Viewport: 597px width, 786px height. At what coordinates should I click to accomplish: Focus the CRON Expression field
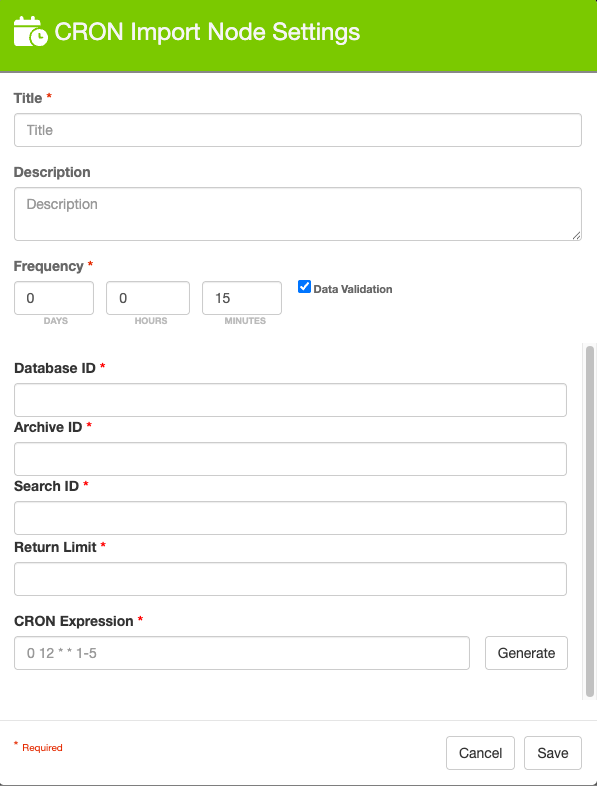tap(242, 653)
